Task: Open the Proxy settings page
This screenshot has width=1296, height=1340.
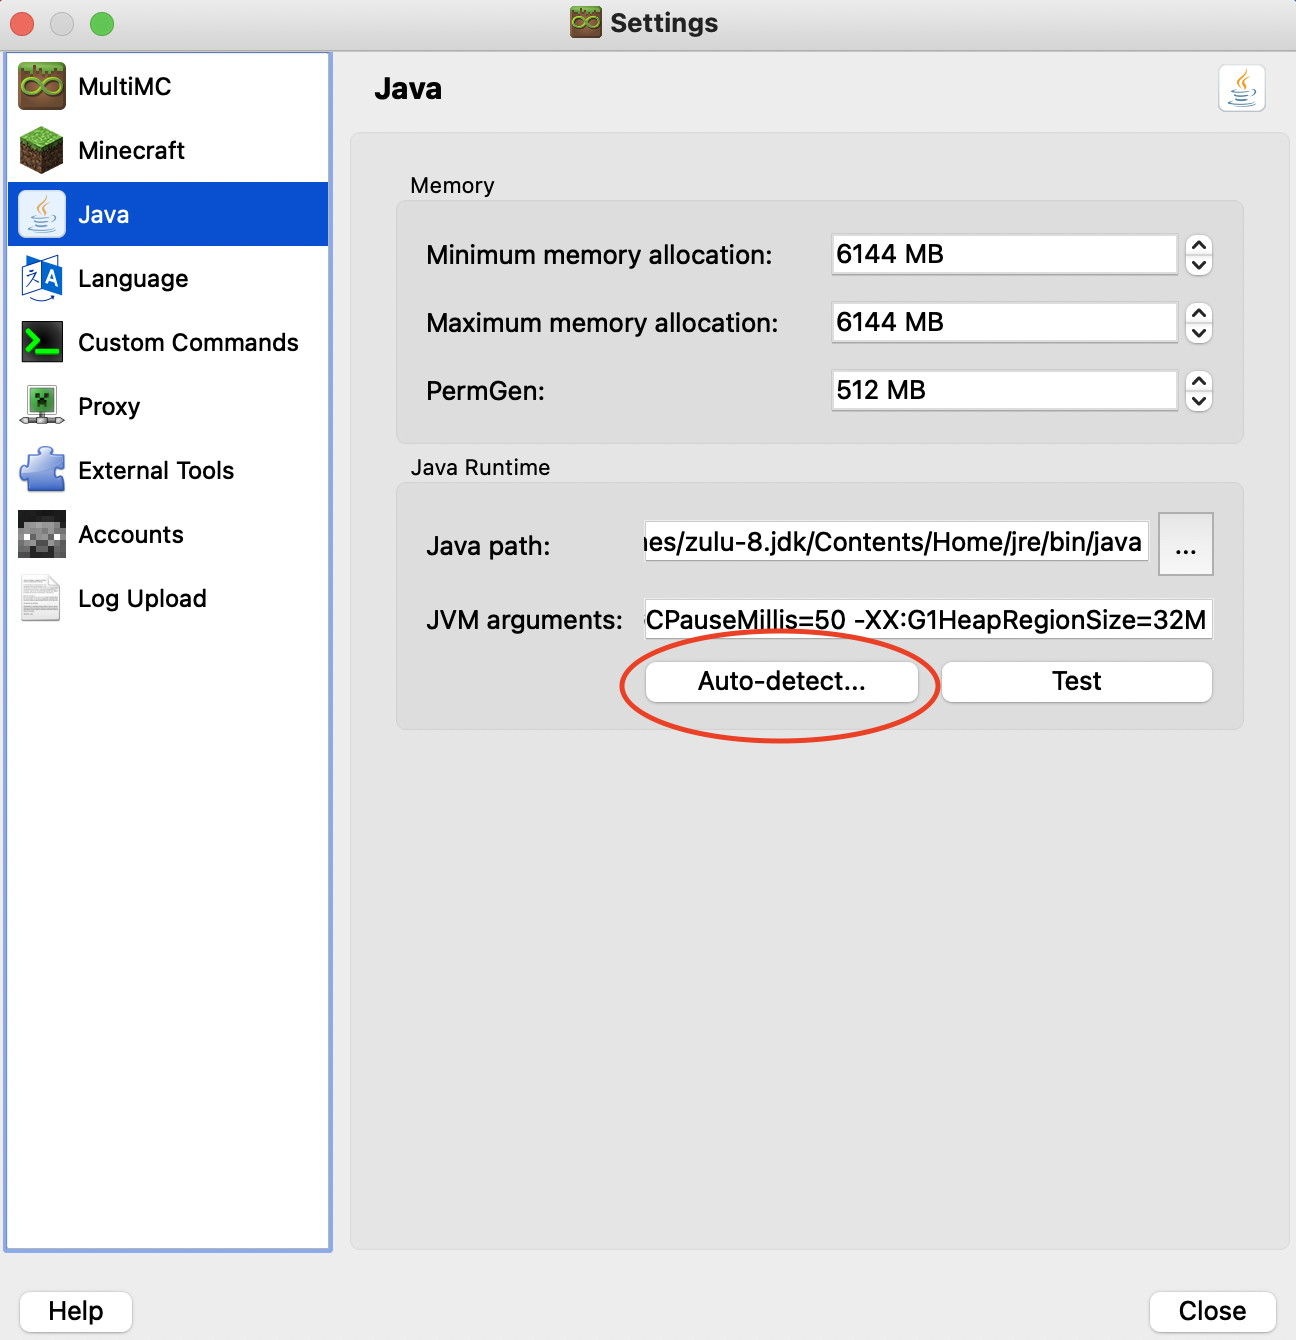Action: (168, 406)
